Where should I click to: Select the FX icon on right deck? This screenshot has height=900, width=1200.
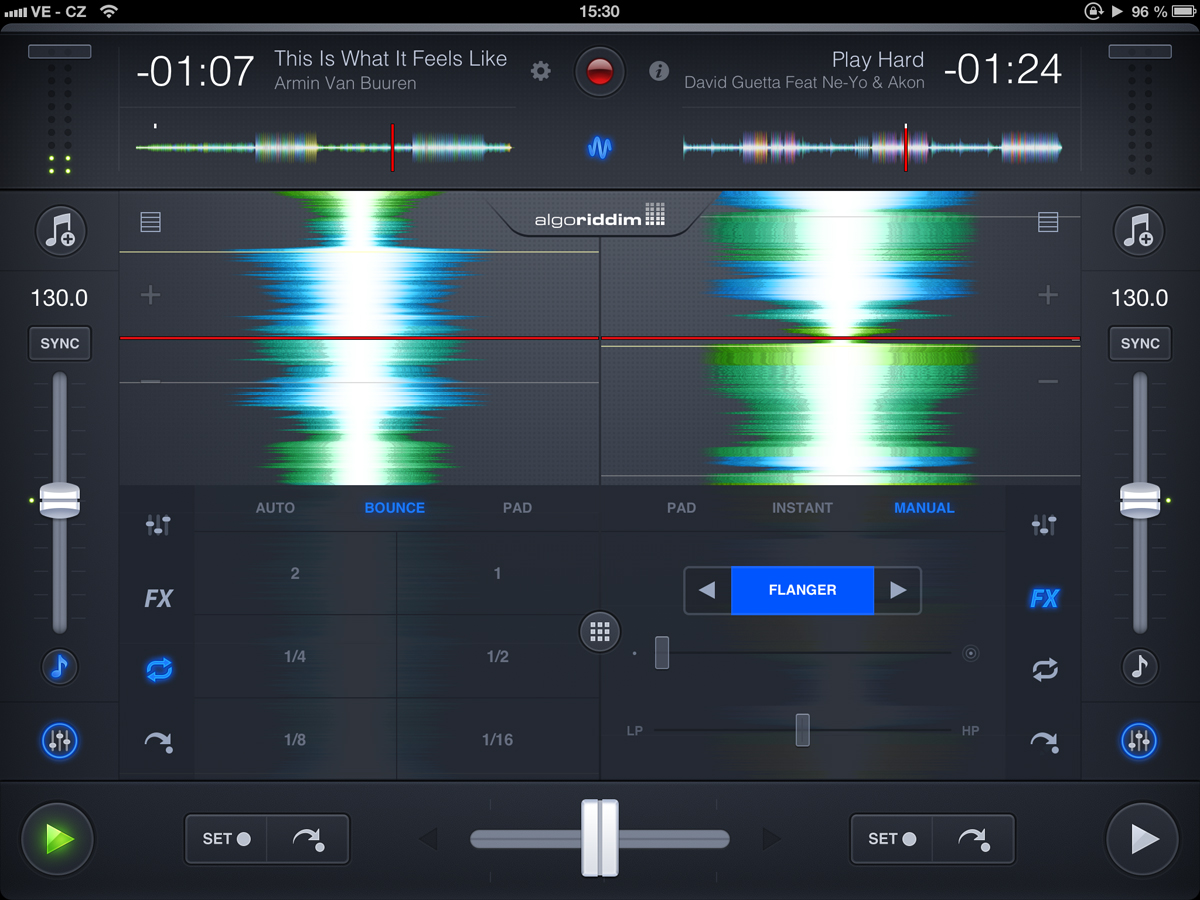(1044, 599)
